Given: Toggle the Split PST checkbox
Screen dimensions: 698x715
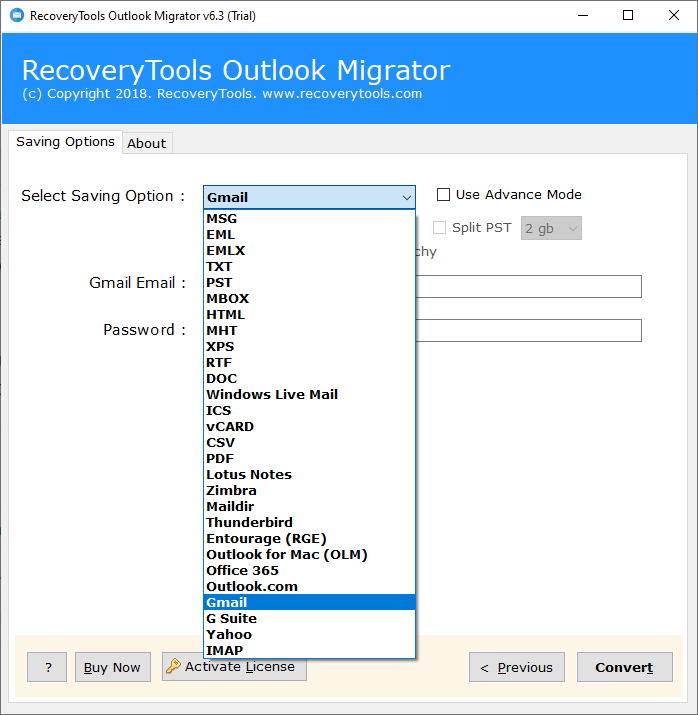Looking at the screenshot, I should tap(439, 228).
